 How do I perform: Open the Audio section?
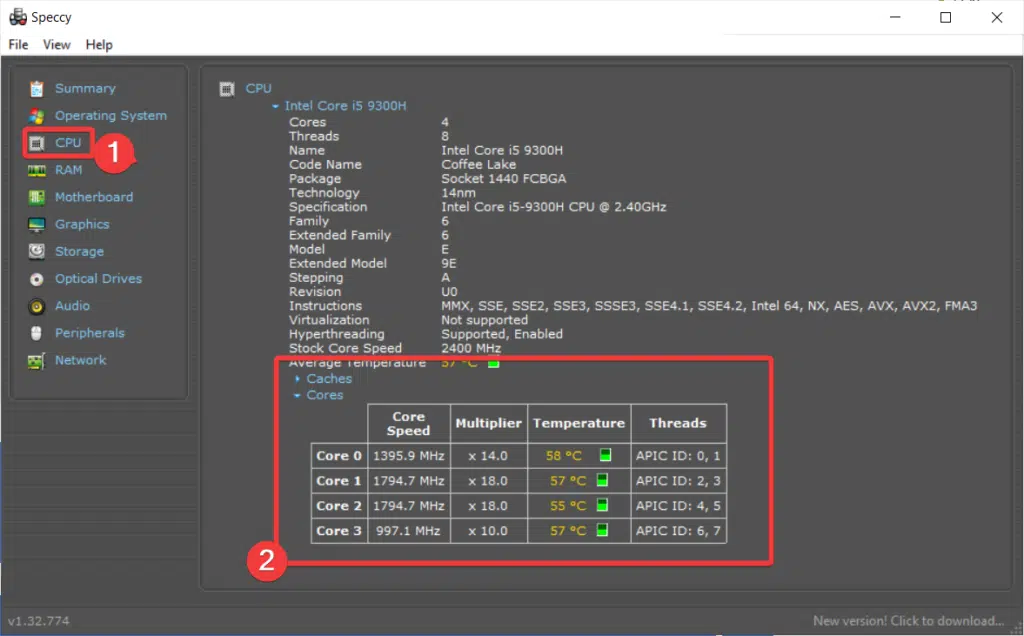(72, 306)
